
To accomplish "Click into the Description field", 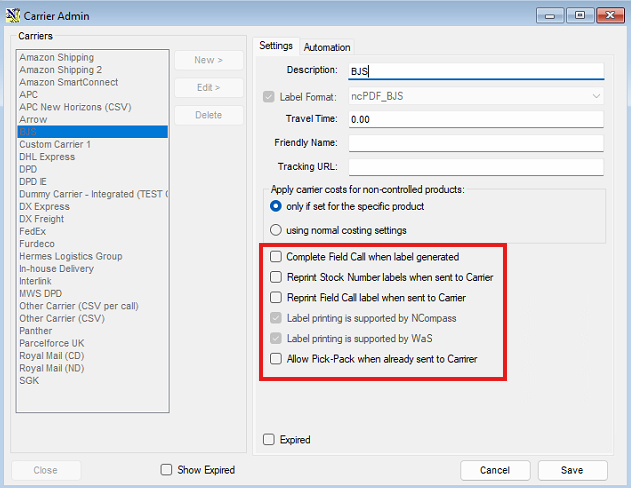I will point(476,71).
